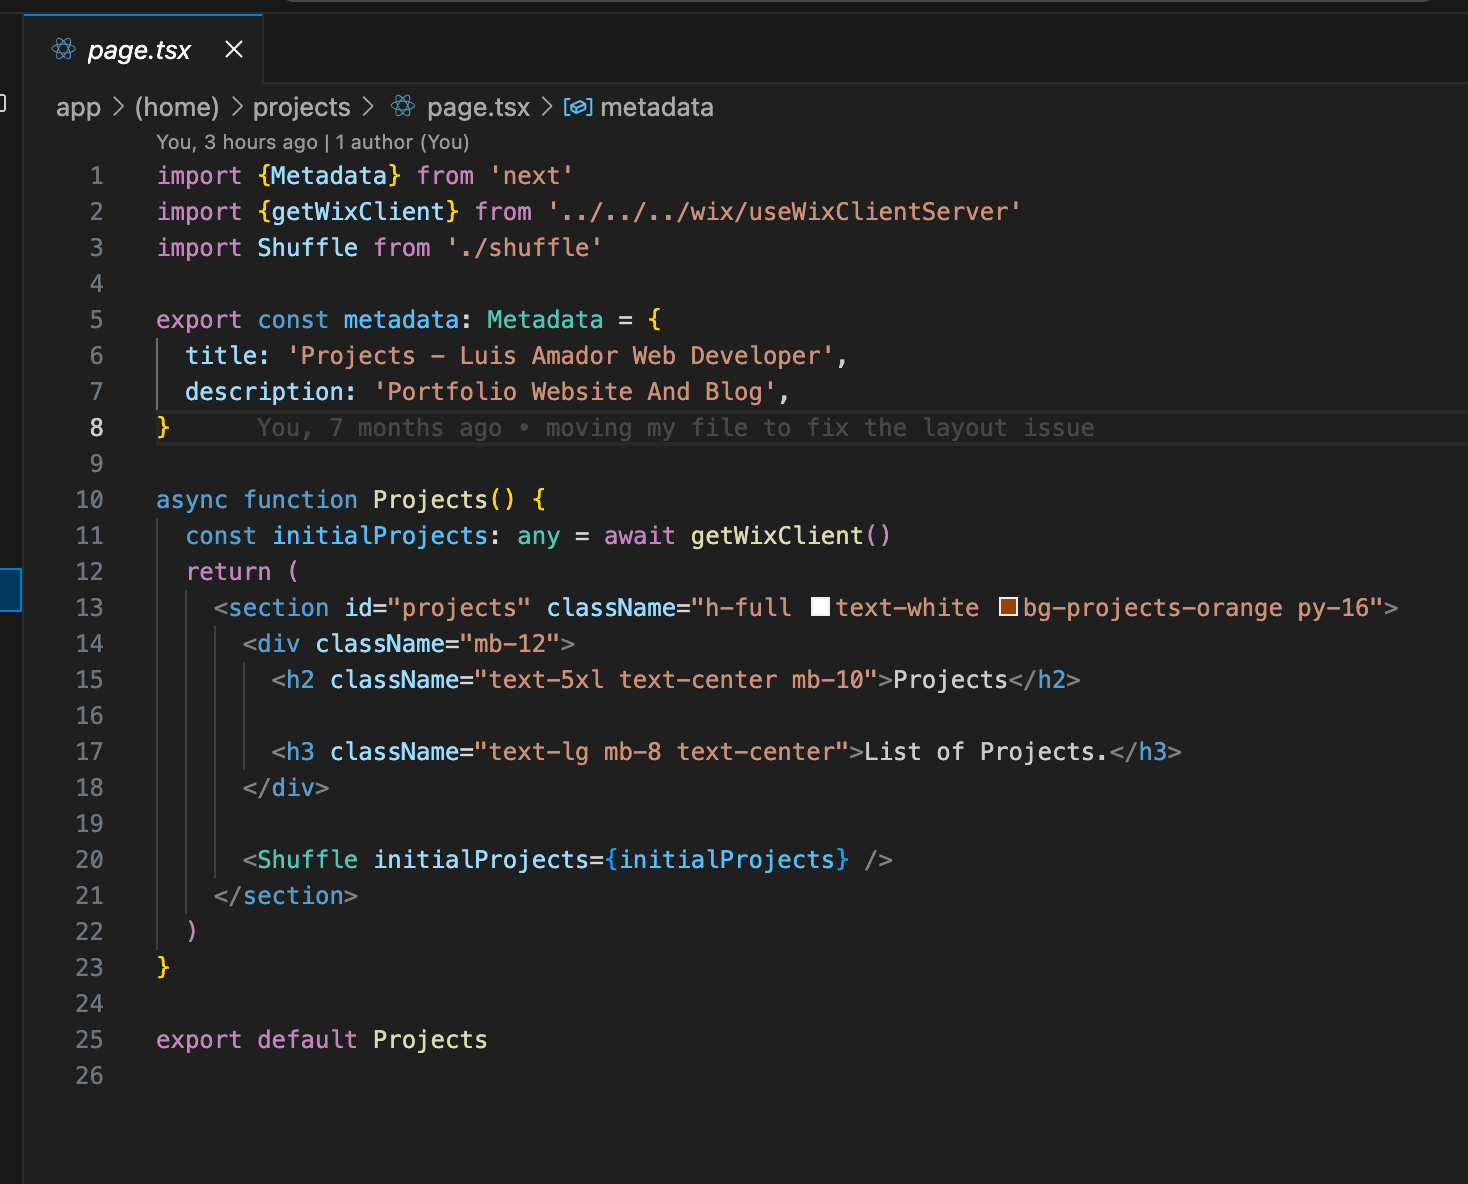Click line number 20 in gutter
The image size is (1468, 1184).
click(90, 860)
